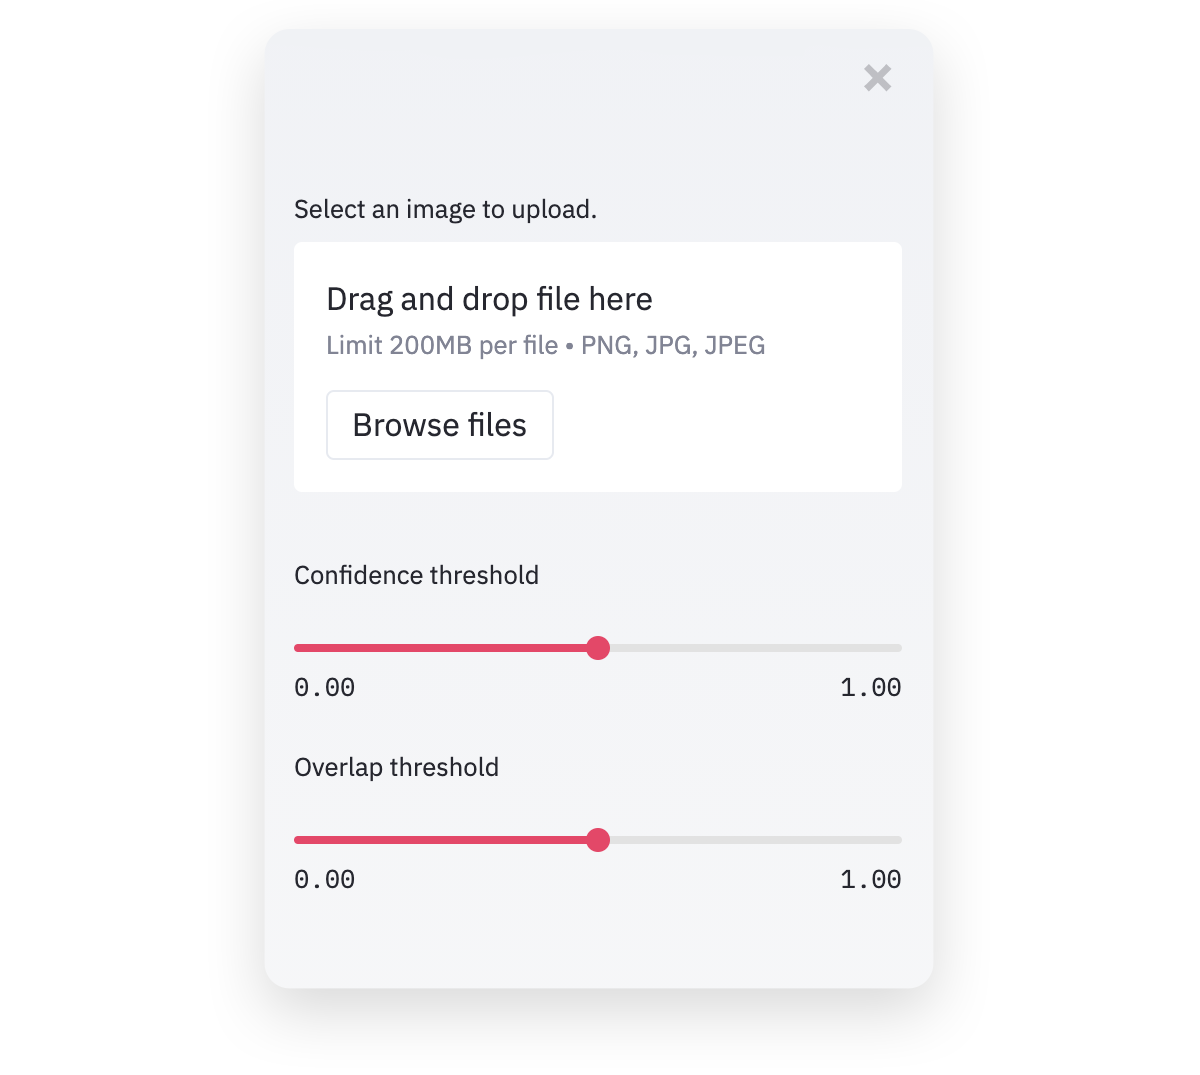Click the Overlap threshold label
Viewport: 1200px width, 1075px height.
[396, 767]
